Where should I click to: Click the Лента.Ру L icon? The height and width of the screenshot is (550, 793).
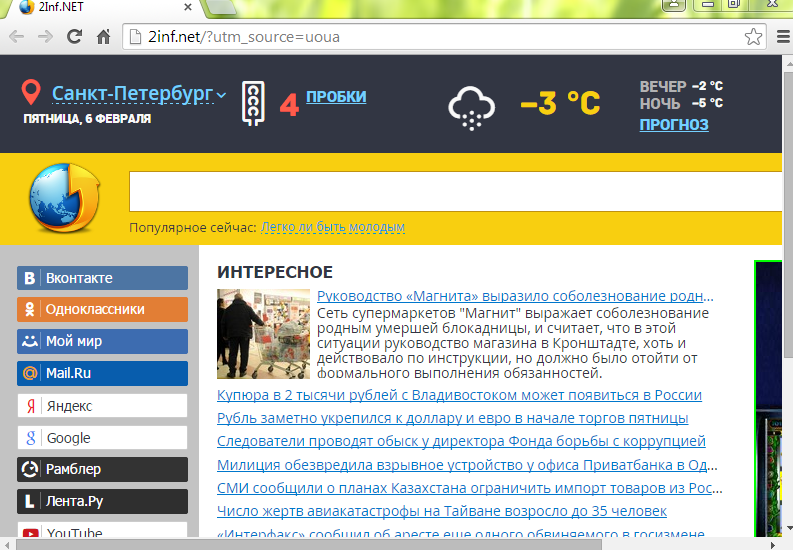(29, 501)
